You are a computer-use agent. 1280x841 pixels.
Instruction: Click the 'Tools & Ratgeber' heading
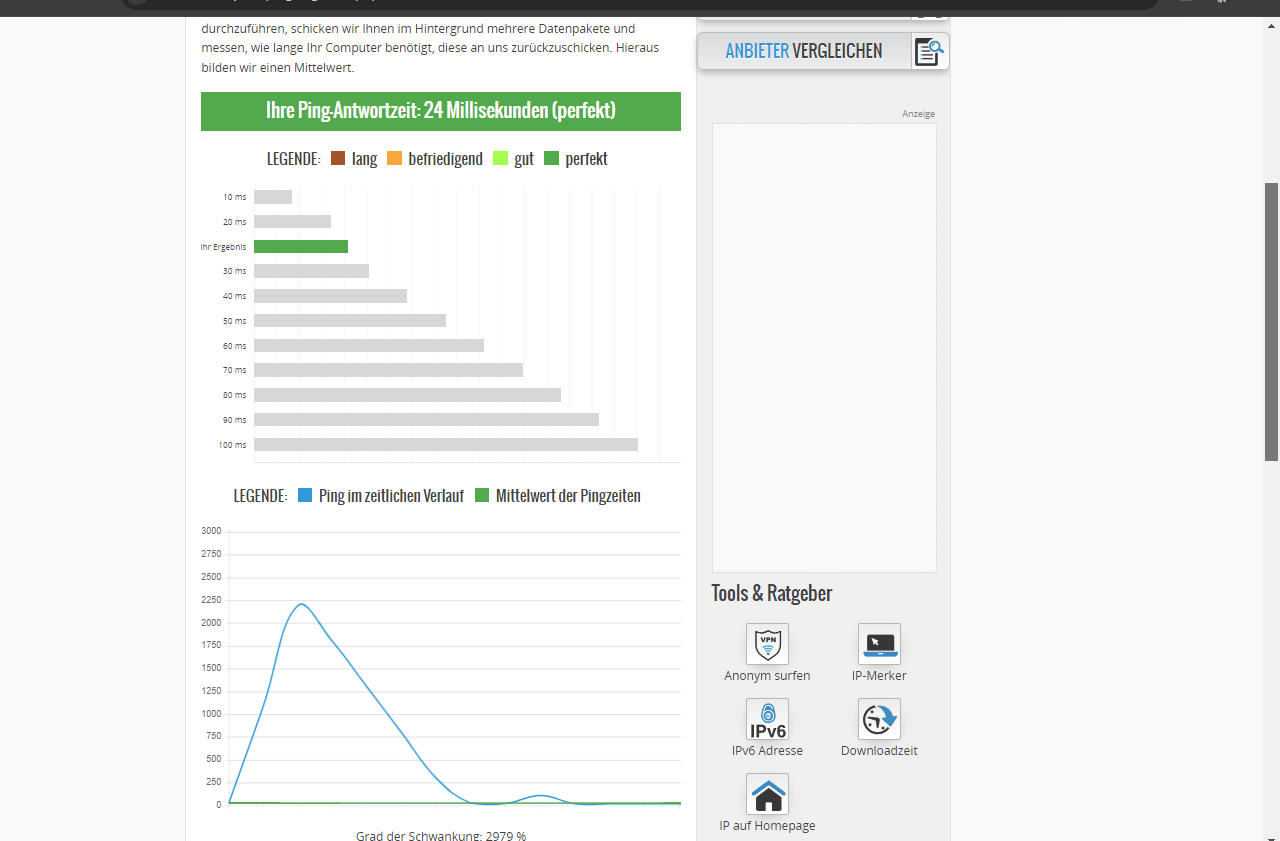pyautogui.click(x=772, y=593)
